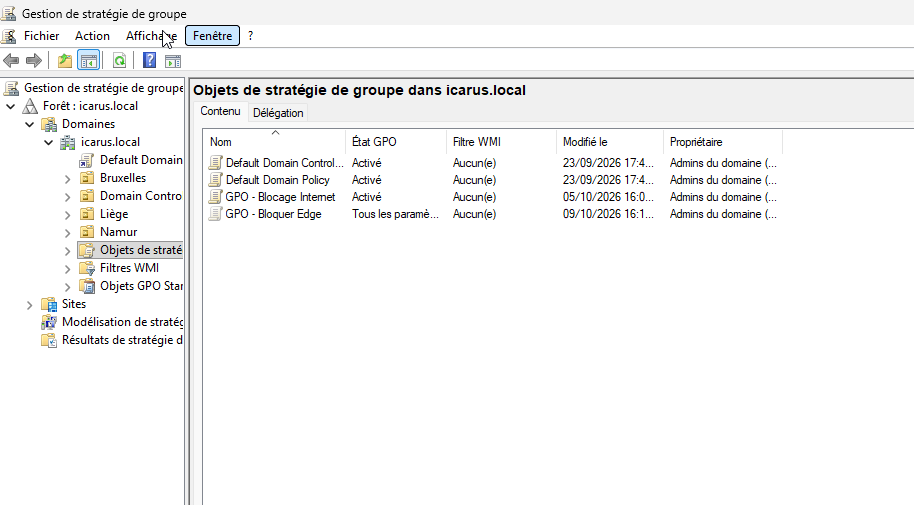Click the Liège OU icon
Screen dimensions: 914x505
point(87,214)
